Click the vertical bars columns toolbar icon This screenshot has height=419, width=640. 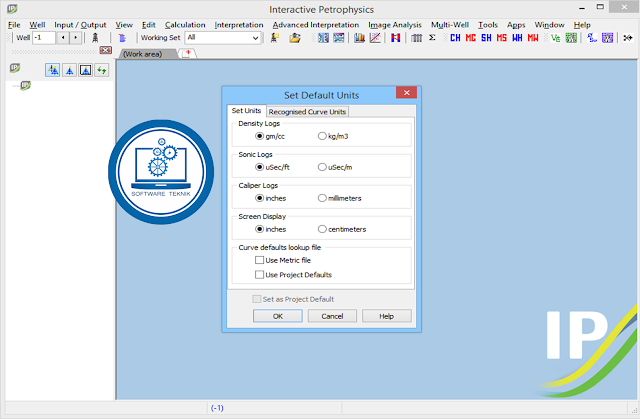coord(416,38)
